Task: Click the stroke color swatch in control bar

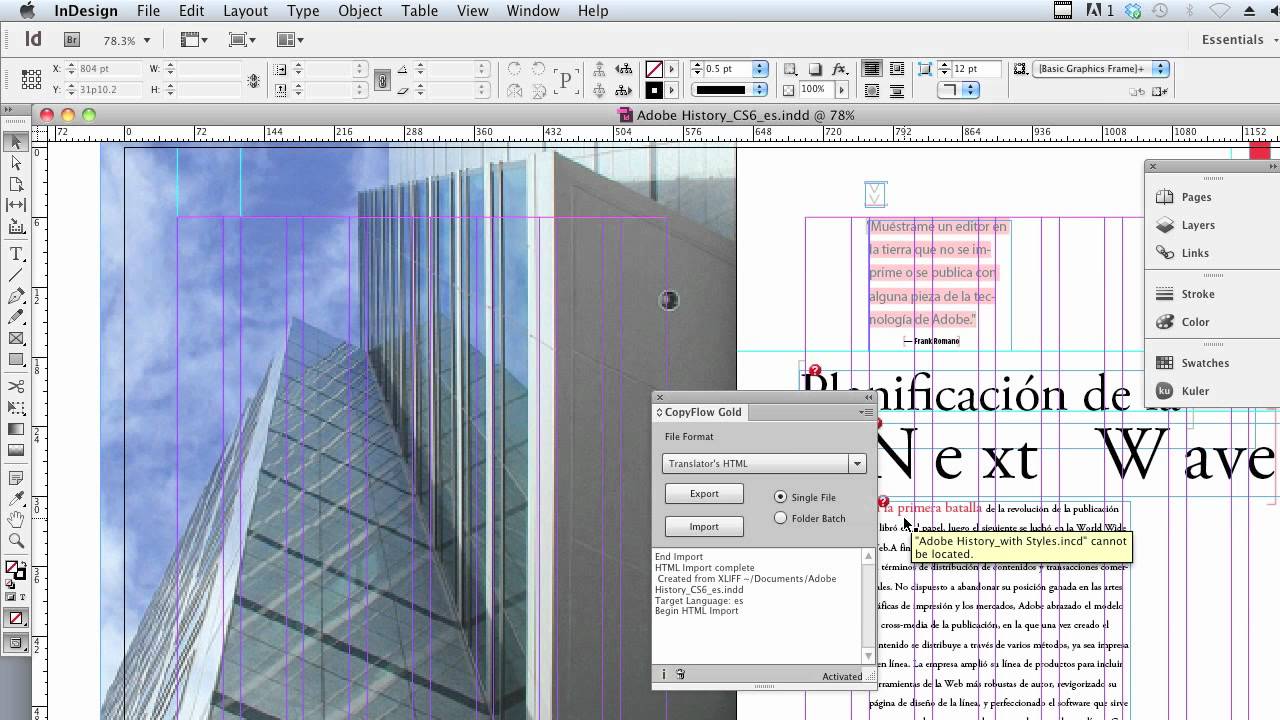Action: [654, 90]
